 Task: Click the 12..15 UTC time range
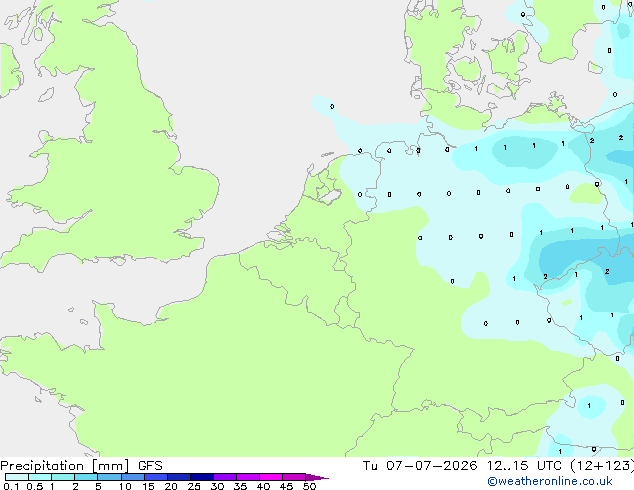point(524,466)
